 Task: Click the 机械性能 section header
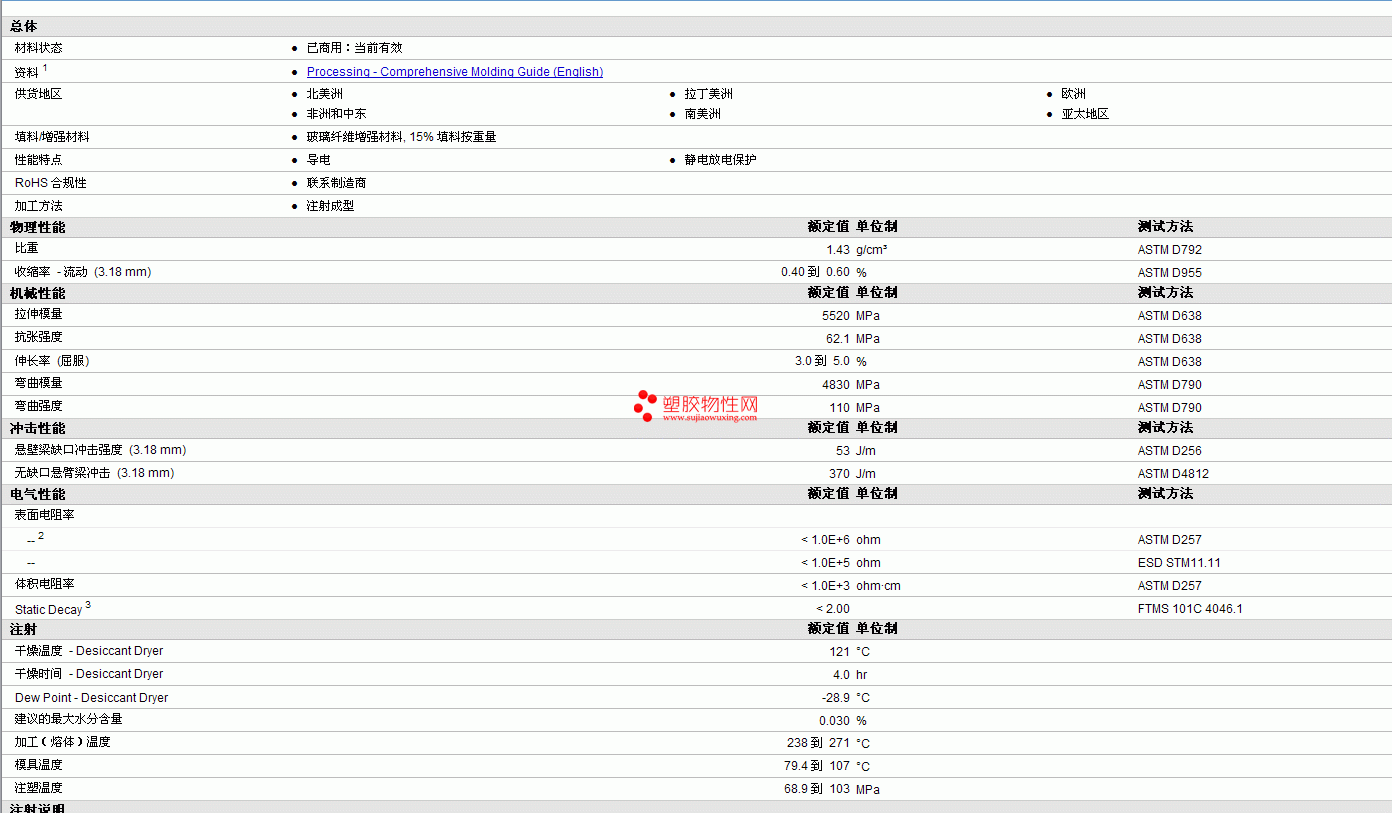38,294
